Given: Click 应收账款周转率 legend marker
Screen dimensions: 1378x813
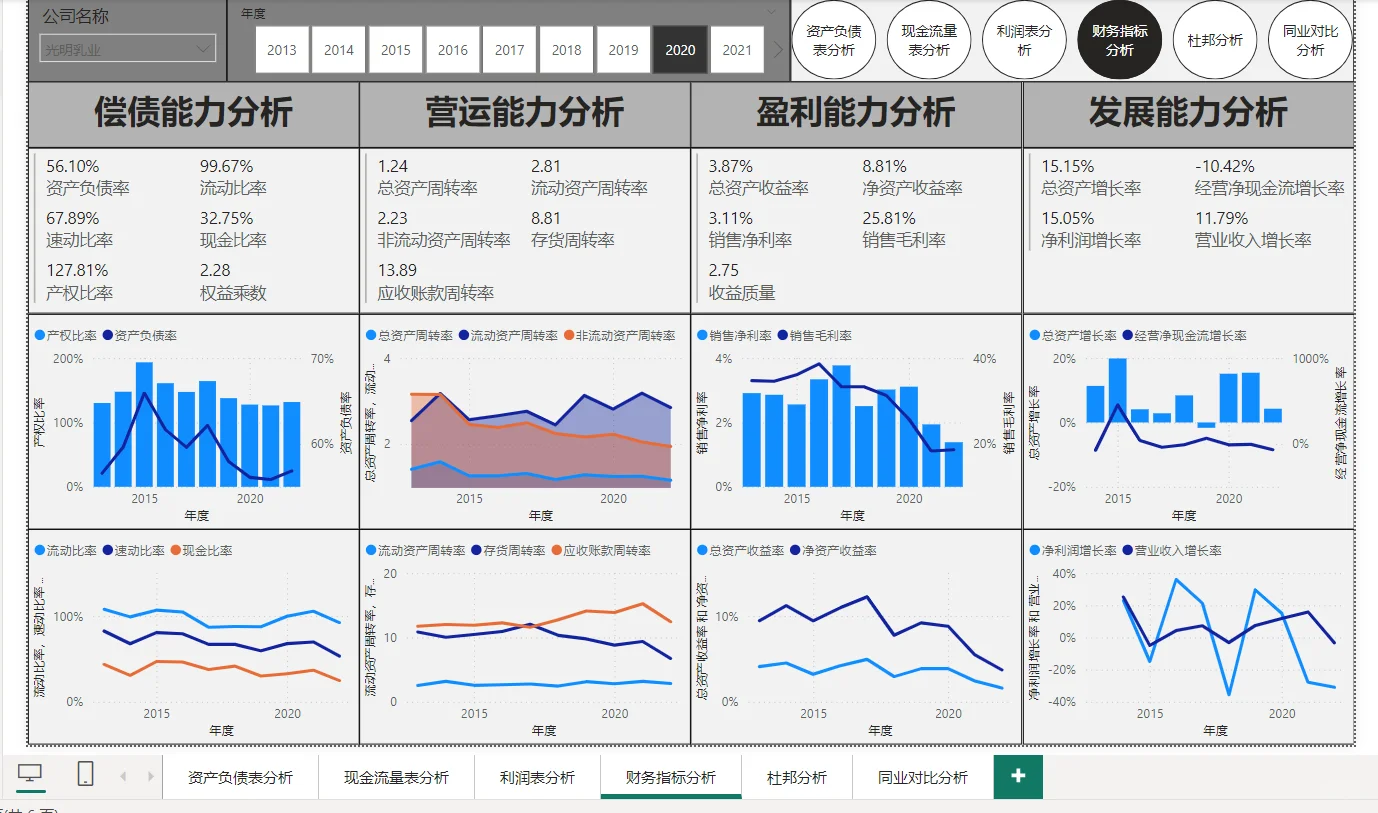Looking at the screenshot, I should pyautogui.click(x=556, y=551).
